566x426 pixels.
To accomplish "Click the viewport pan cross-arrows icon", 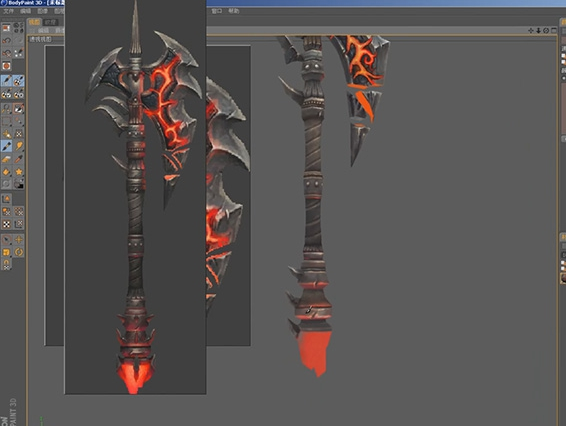I will tap(531, 31).
